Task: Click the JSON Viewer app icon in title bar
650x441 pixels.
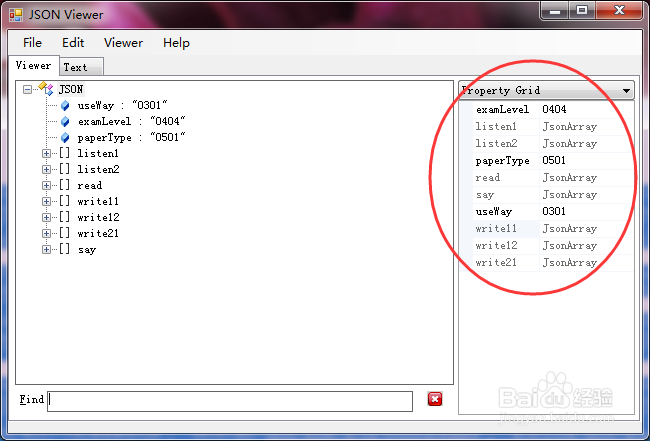Action: (16, 15)
